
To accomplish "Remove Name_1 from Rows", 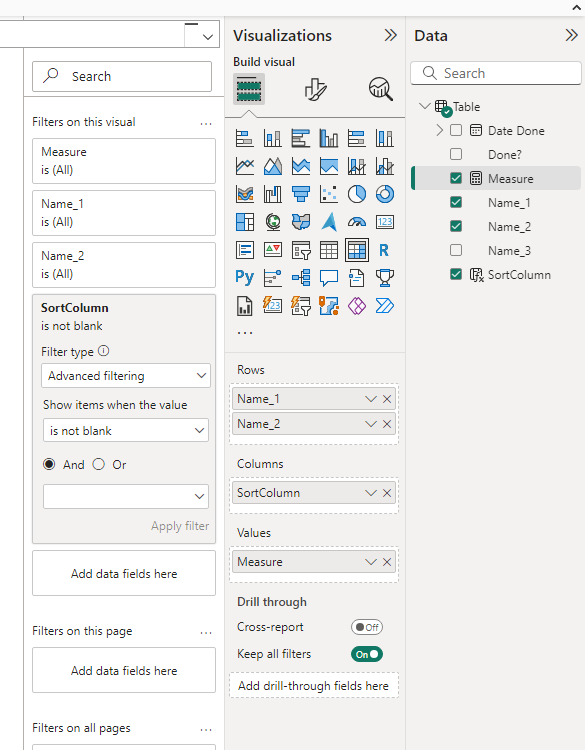I will tap(387, 399).
